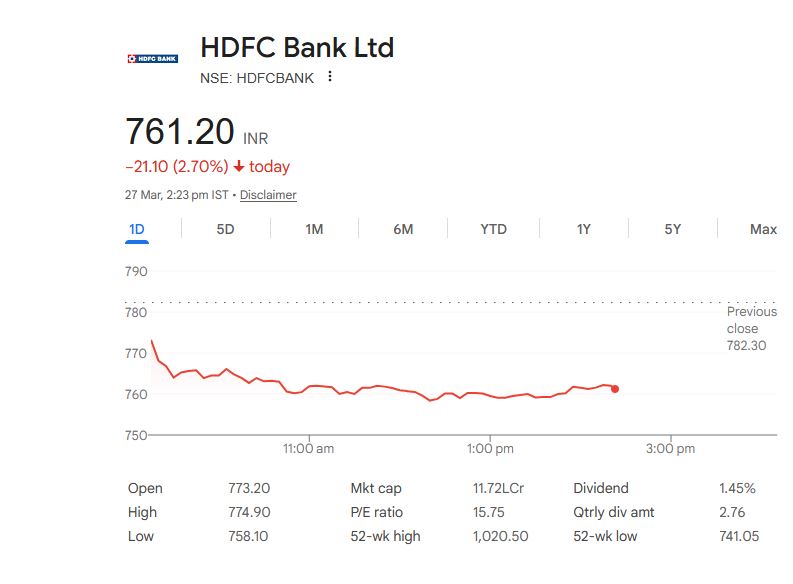Show the 5Y chart range
793x584 pixels.
tap(673, 229)
